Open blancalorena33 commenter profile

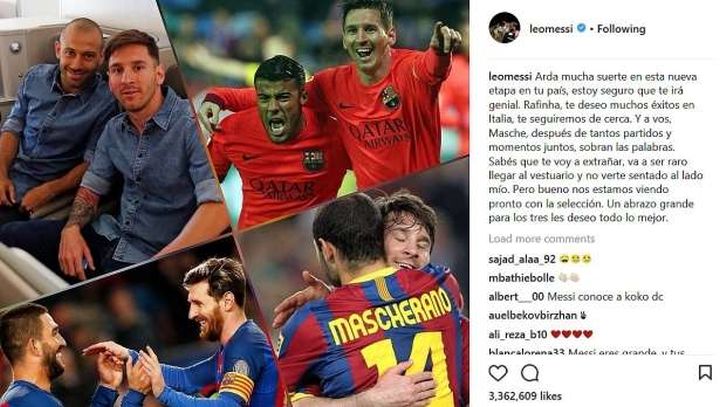point(526,352)
